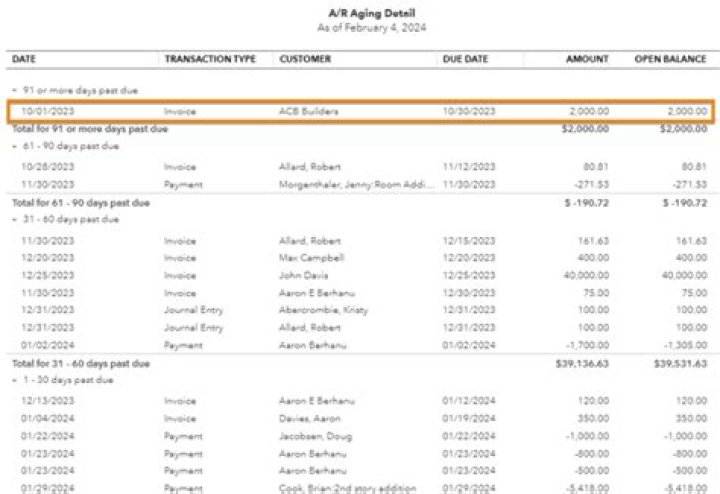Collapse the 31 - 60 days past due section
Viewport: 720px width, 494px height.
(x=13, y=219)
